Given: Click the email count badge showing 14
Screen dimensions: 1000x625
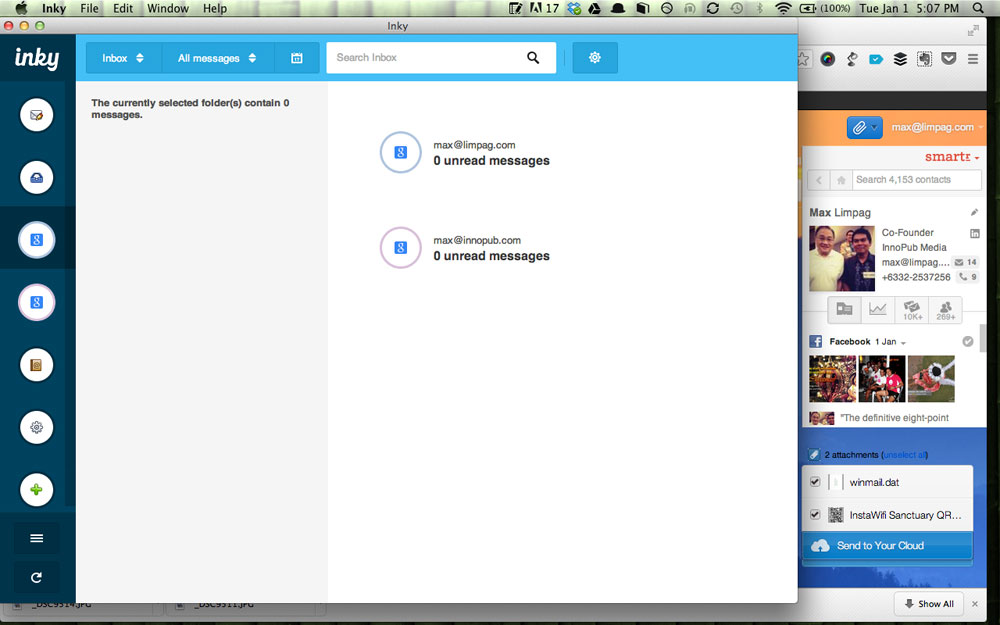Looking at the screenshot, I should 966,262.
